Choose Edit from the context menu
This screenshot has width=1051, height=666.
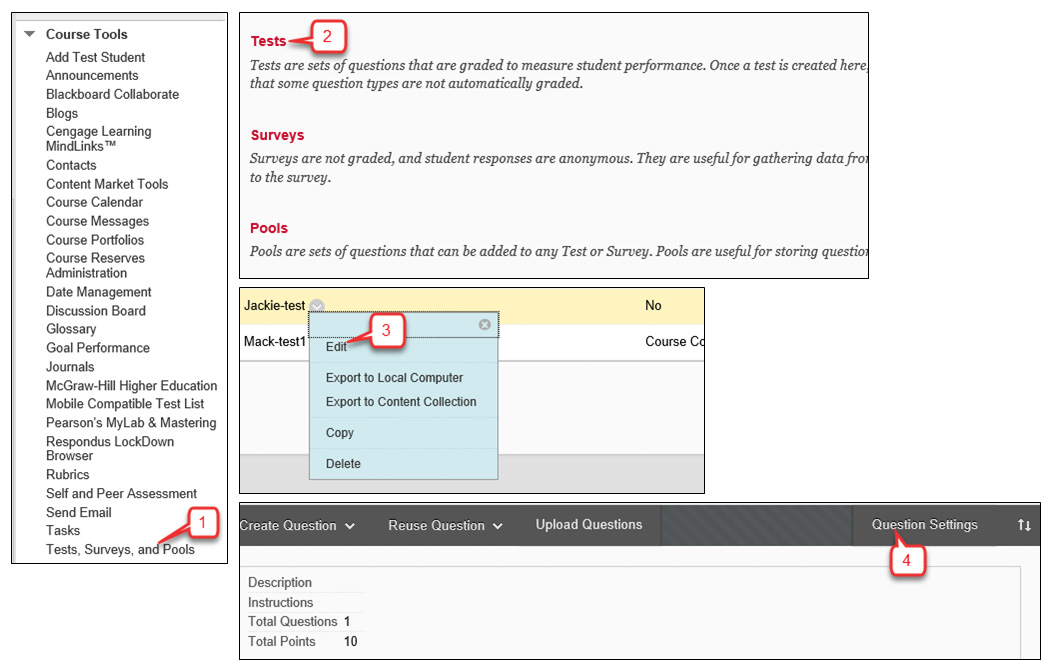pos(336,346)
